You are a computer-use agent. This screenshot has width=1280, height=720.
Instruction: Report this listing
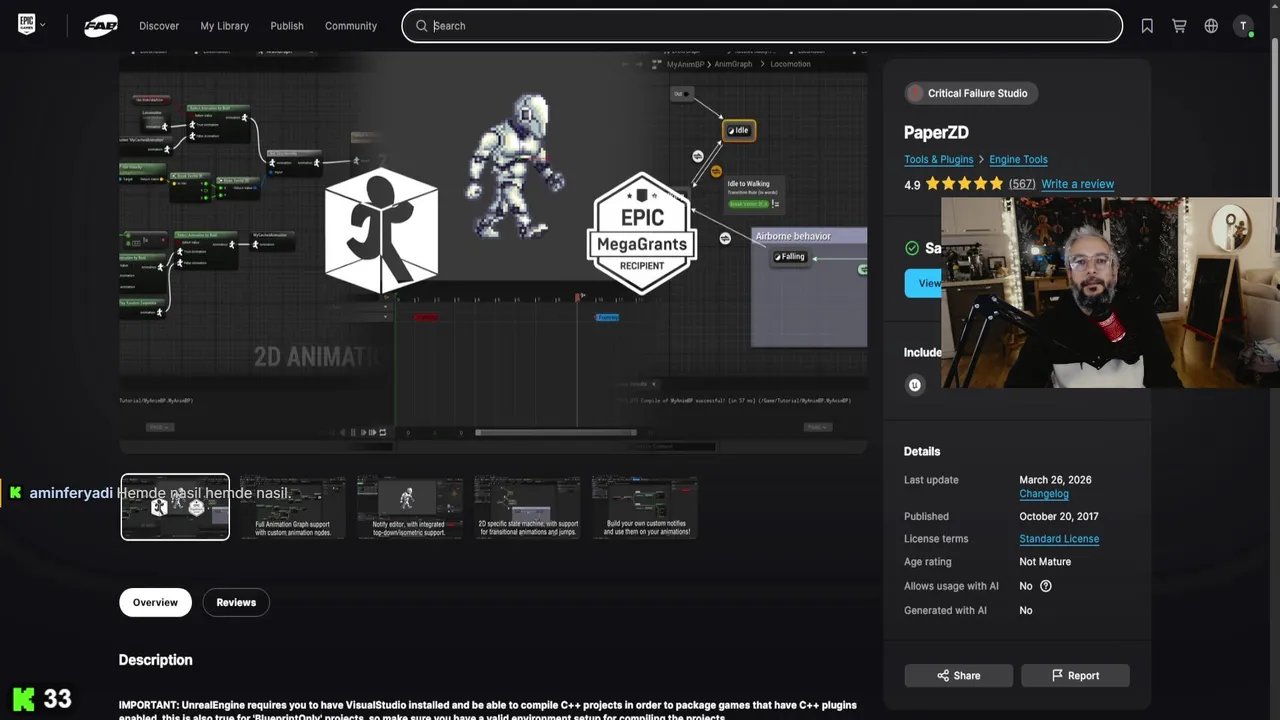pos(1075,676)
